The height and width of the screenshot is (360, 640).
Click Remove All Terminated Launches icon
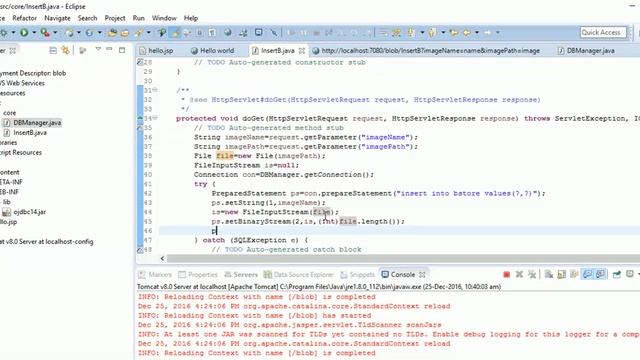tap(532, 275)
